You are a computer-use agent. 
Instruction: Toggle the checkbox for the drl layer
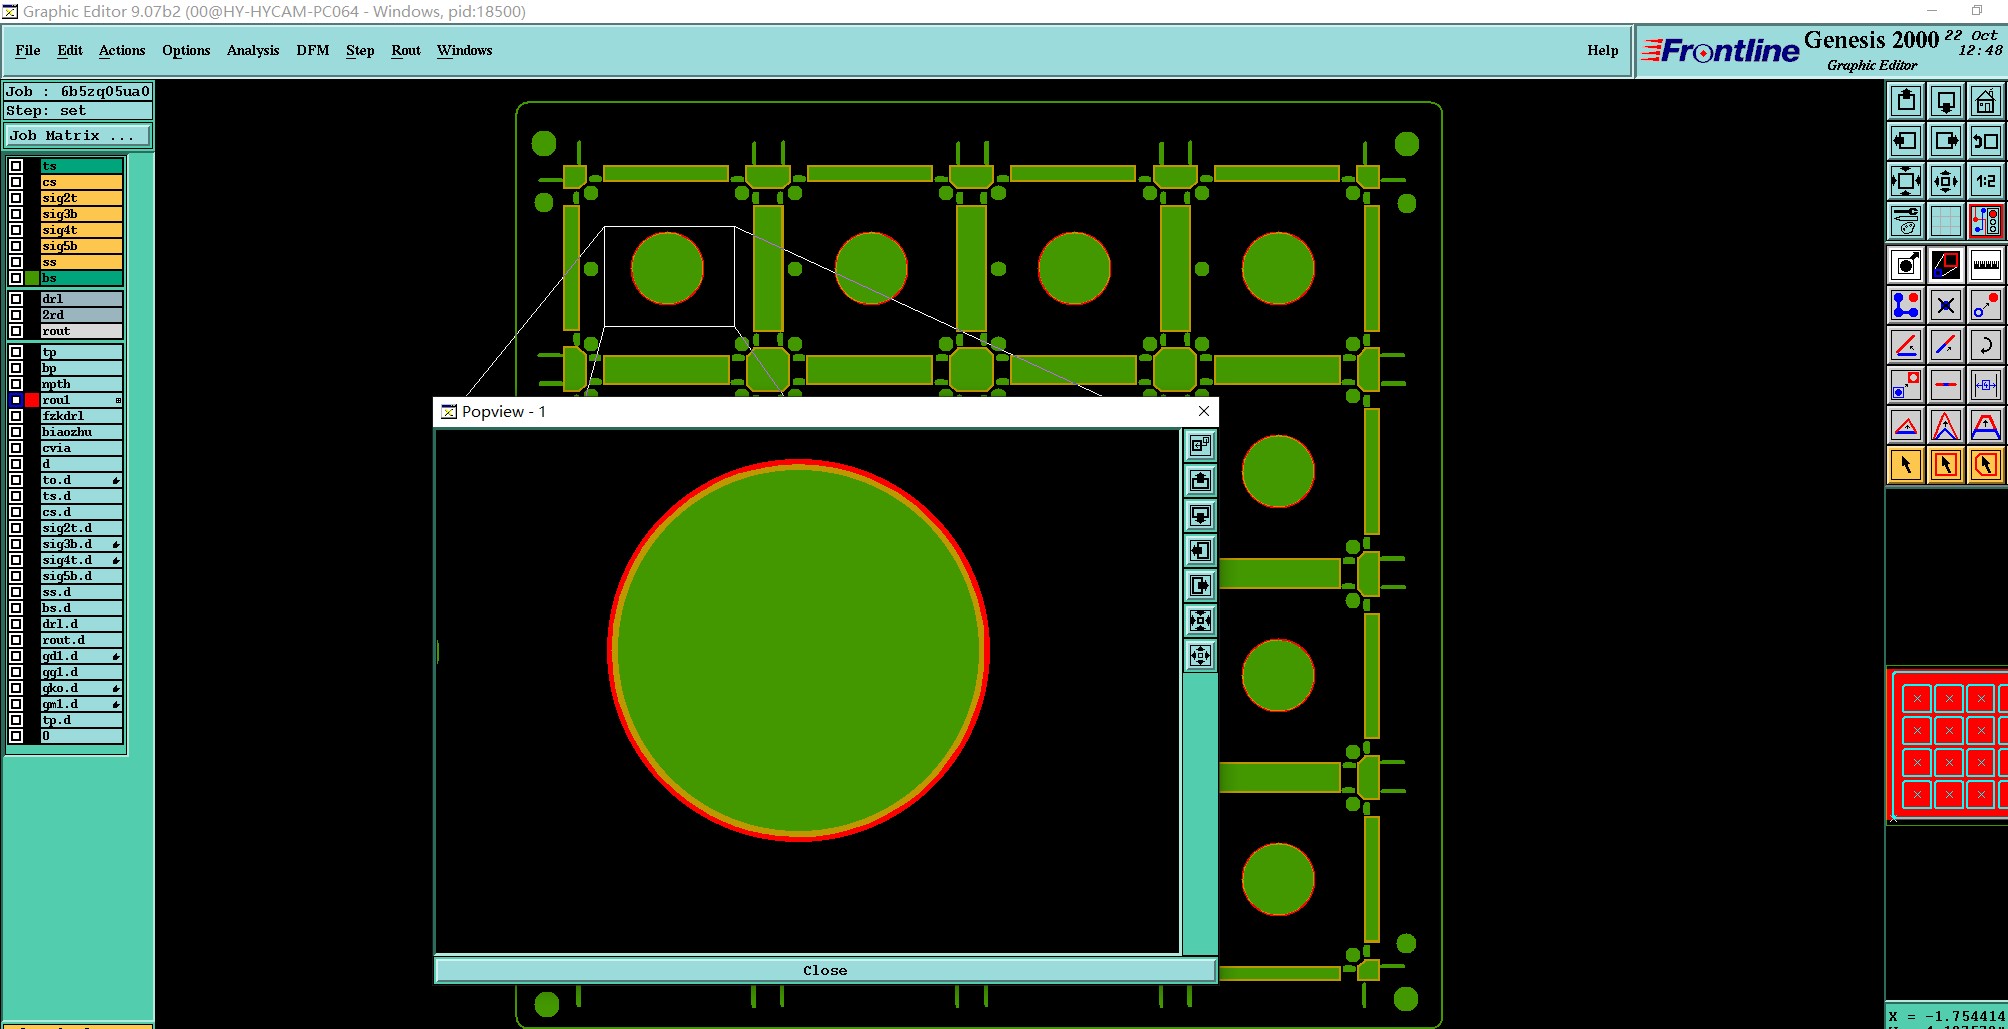(16, 299)
